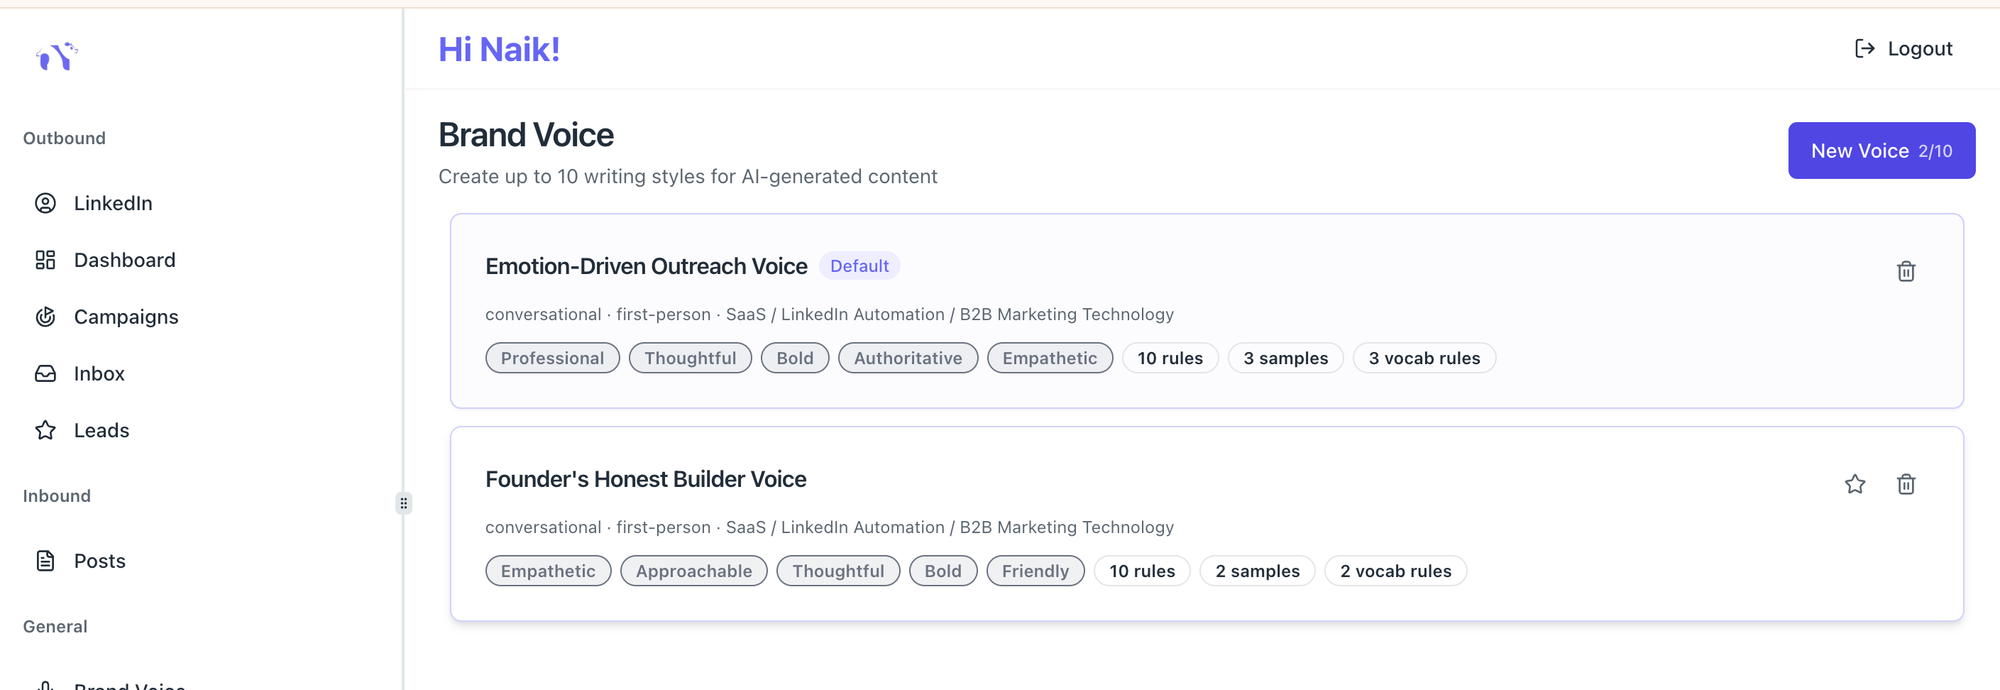Screen dimensions: 2000x690
Task: Create a New Voice
Action: (1881, 151)
